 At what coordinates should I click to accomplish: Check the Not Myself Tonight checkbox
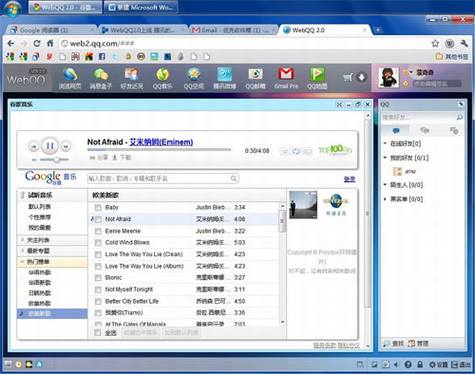pos(98,290)
